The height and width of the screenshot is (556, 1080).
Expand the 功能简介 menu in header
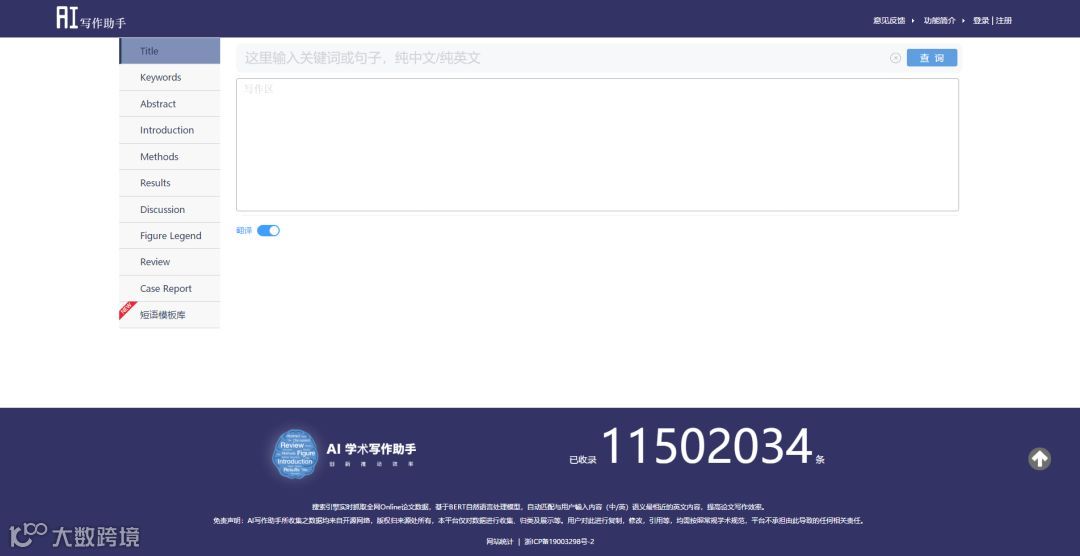pos(944,21)
